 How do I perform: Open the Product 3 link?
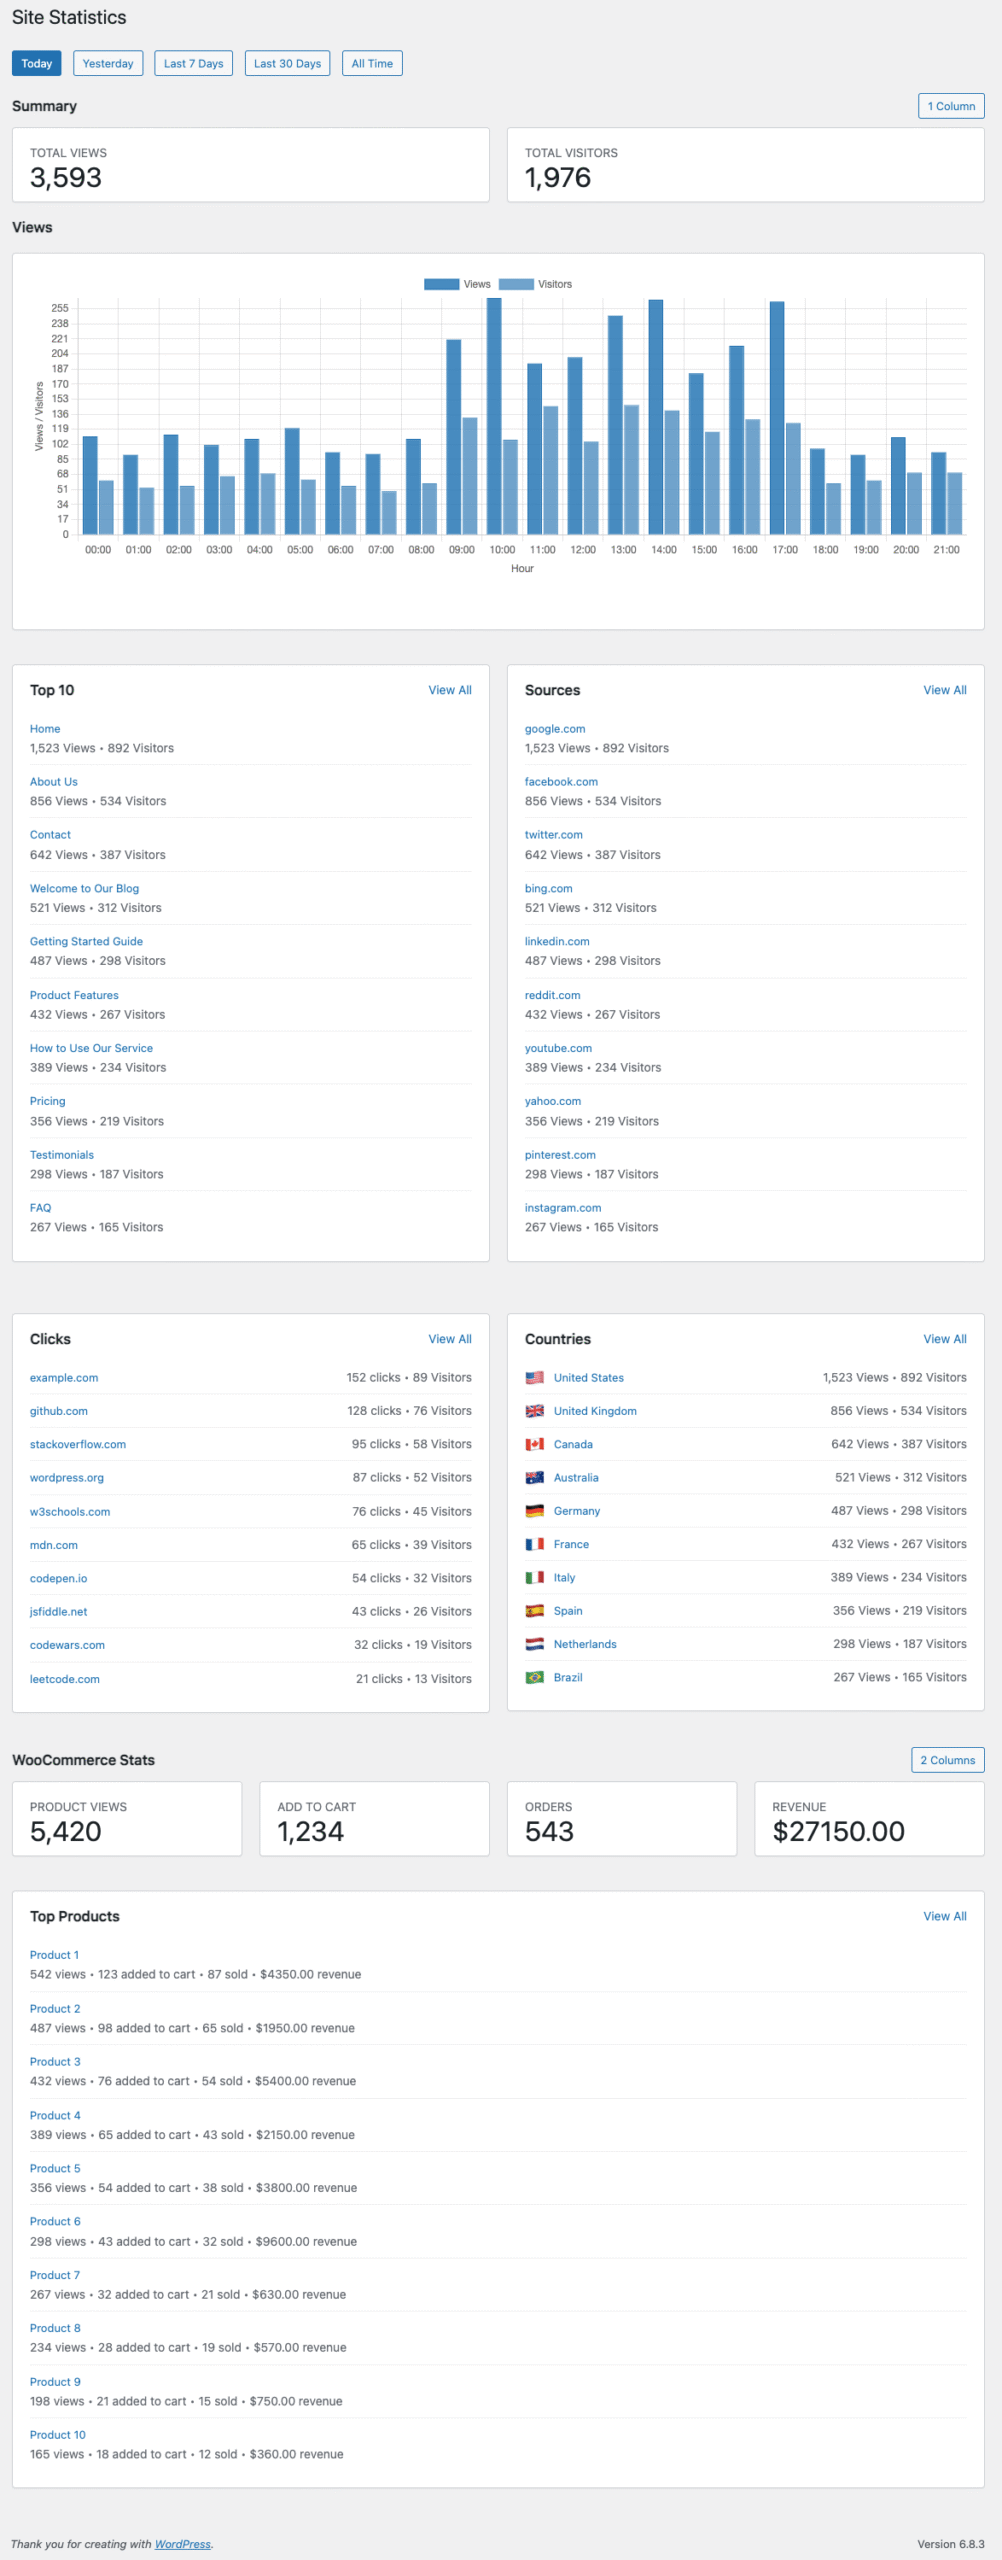(x=55, y=2061)
